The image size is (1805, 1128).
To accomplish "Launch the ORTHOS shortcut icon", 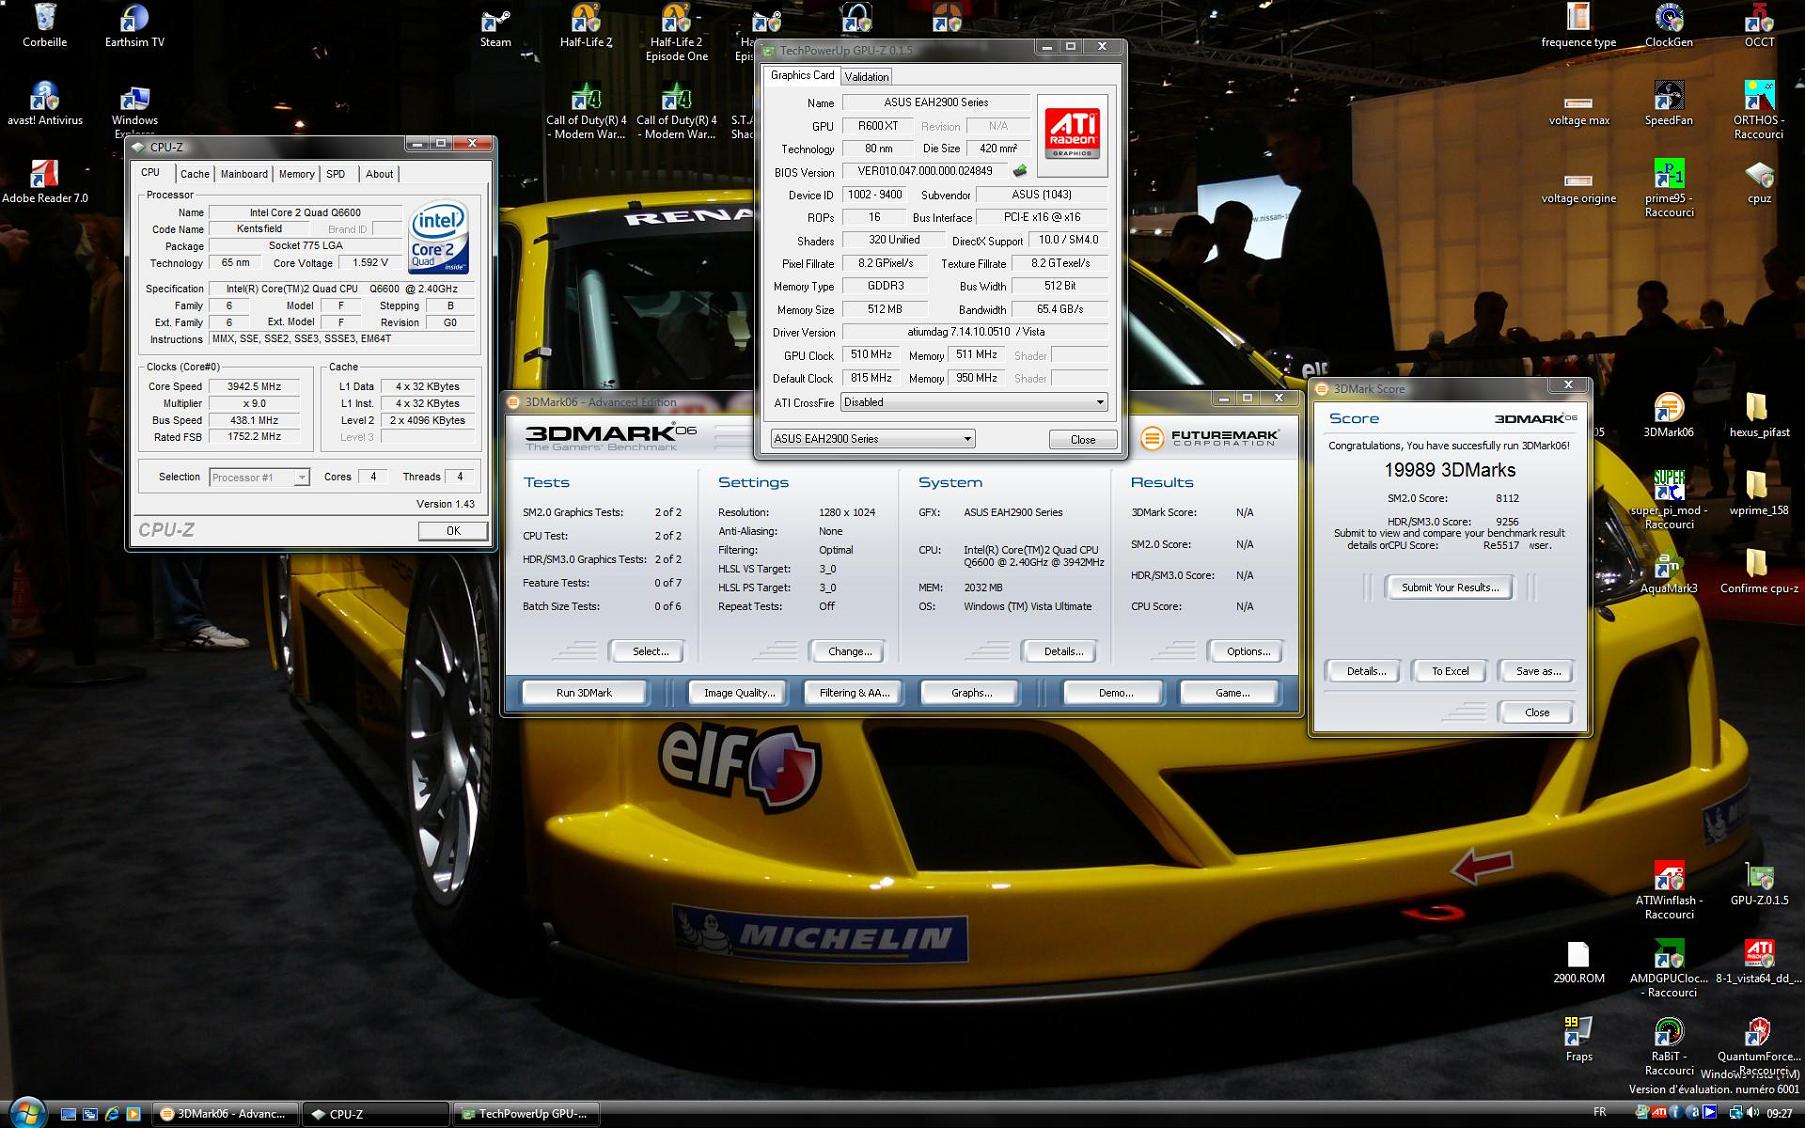I will [1759, 98].
